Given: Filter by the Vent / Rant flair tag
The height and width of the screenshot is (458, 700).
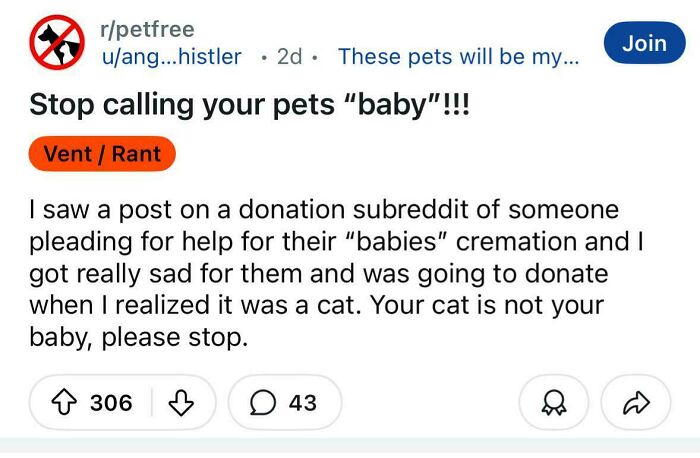Looking at the screenshot, I should (102, 154).
